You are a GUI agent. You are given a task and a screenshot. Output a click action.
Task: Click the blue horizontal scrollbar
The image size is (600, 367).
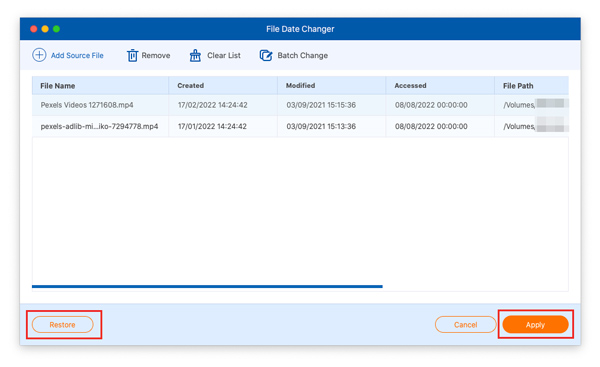pyautogui.click(x=207, y=286)
